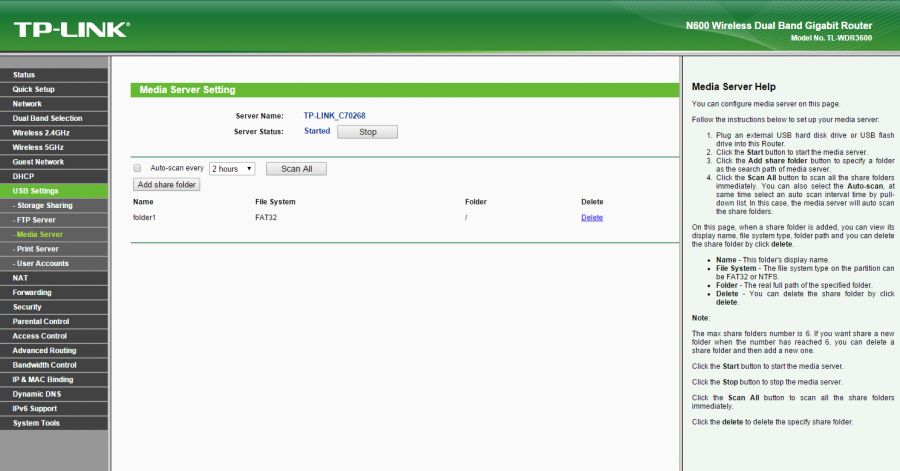The width and height of the screenshot is (900, 471).
Task: Open FTP Server settings
Action: point(37,220)
